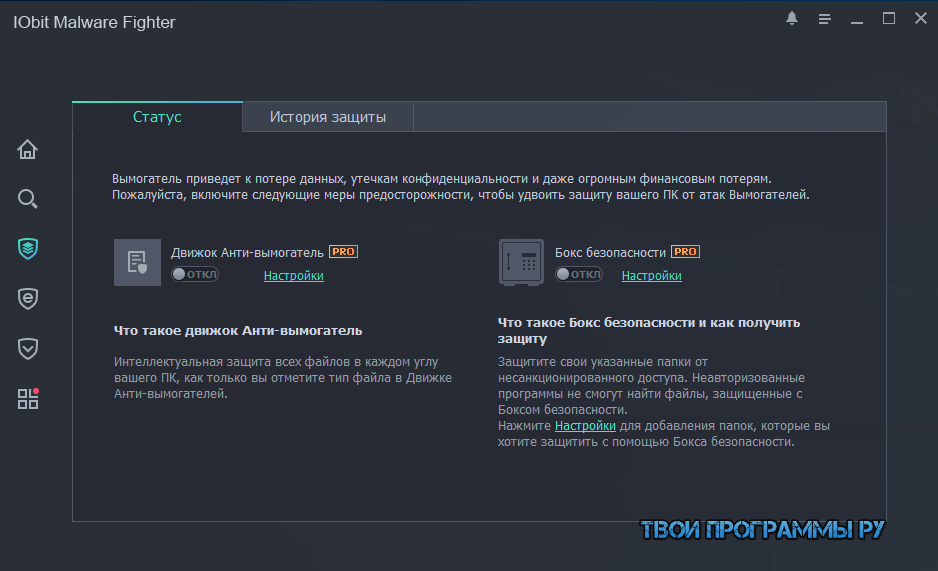Open the Browser protection shield icon
The width and height of the screenshot is (938, 571).
[28, 299]
